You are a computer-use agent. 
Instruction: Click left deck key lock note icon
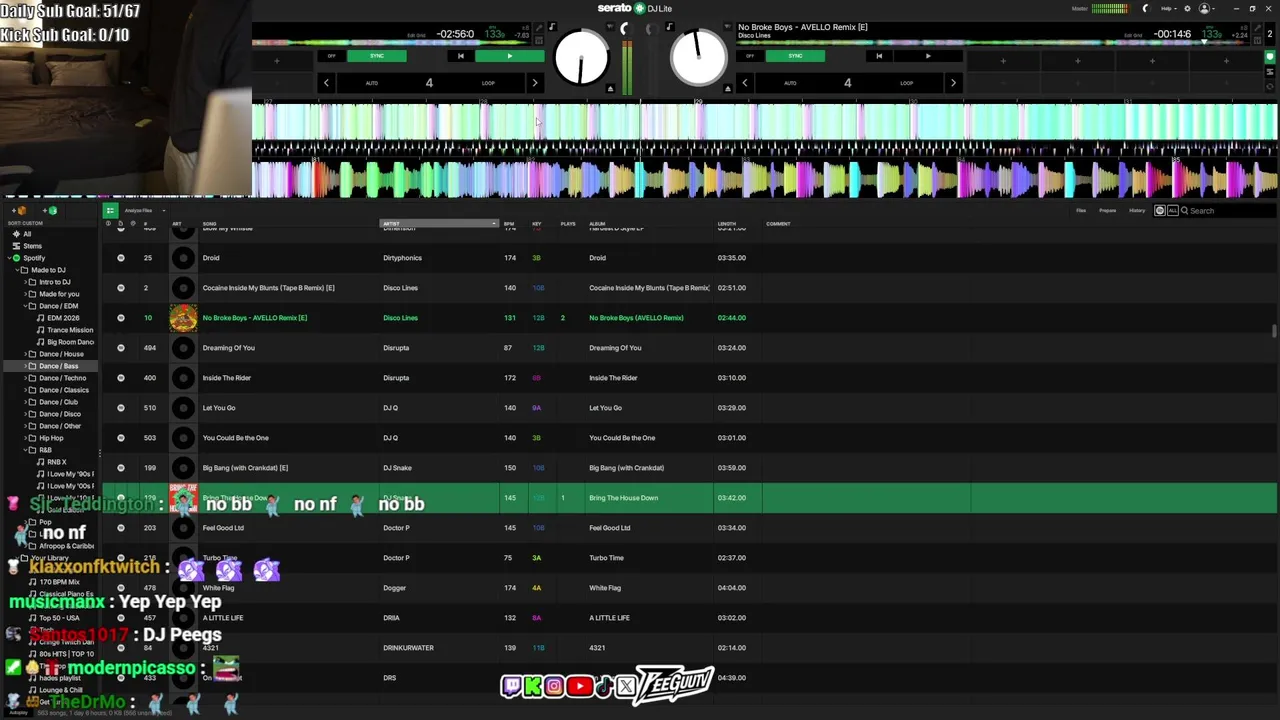(x=552, y=27)
